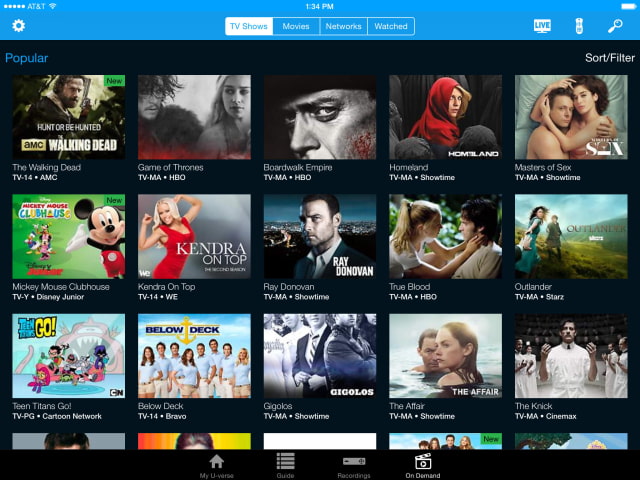Click the Popular section heading
The image size is (640, 480).
27,58
